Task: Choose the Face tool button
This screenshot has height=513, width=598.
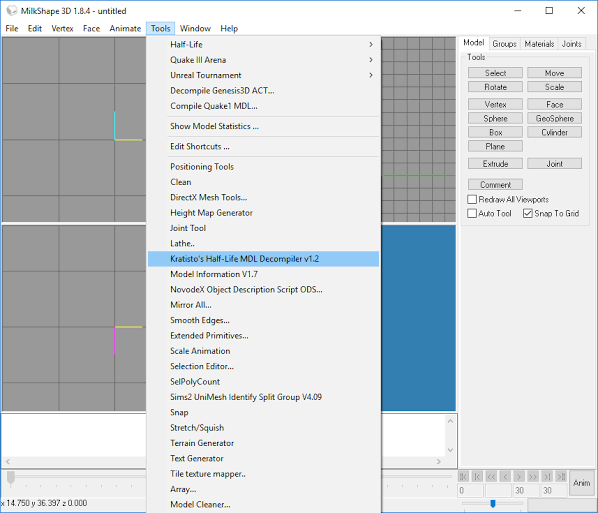Action: (x=555, y=105)
